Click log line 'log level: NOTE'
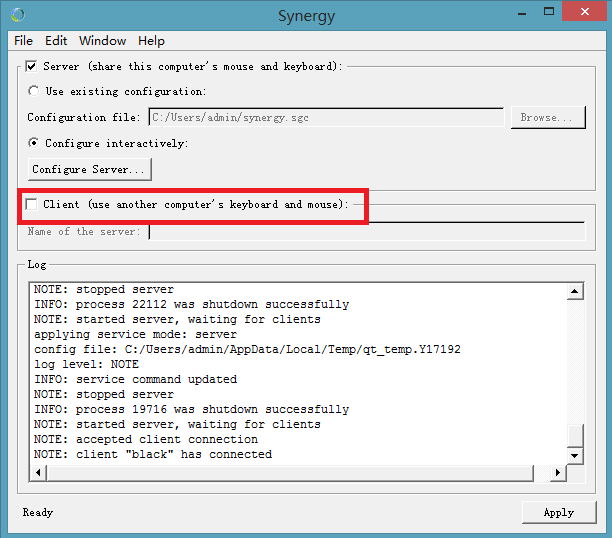Viewport: 612px width, 538px height. pyautogui.click(x=86, y=364)
